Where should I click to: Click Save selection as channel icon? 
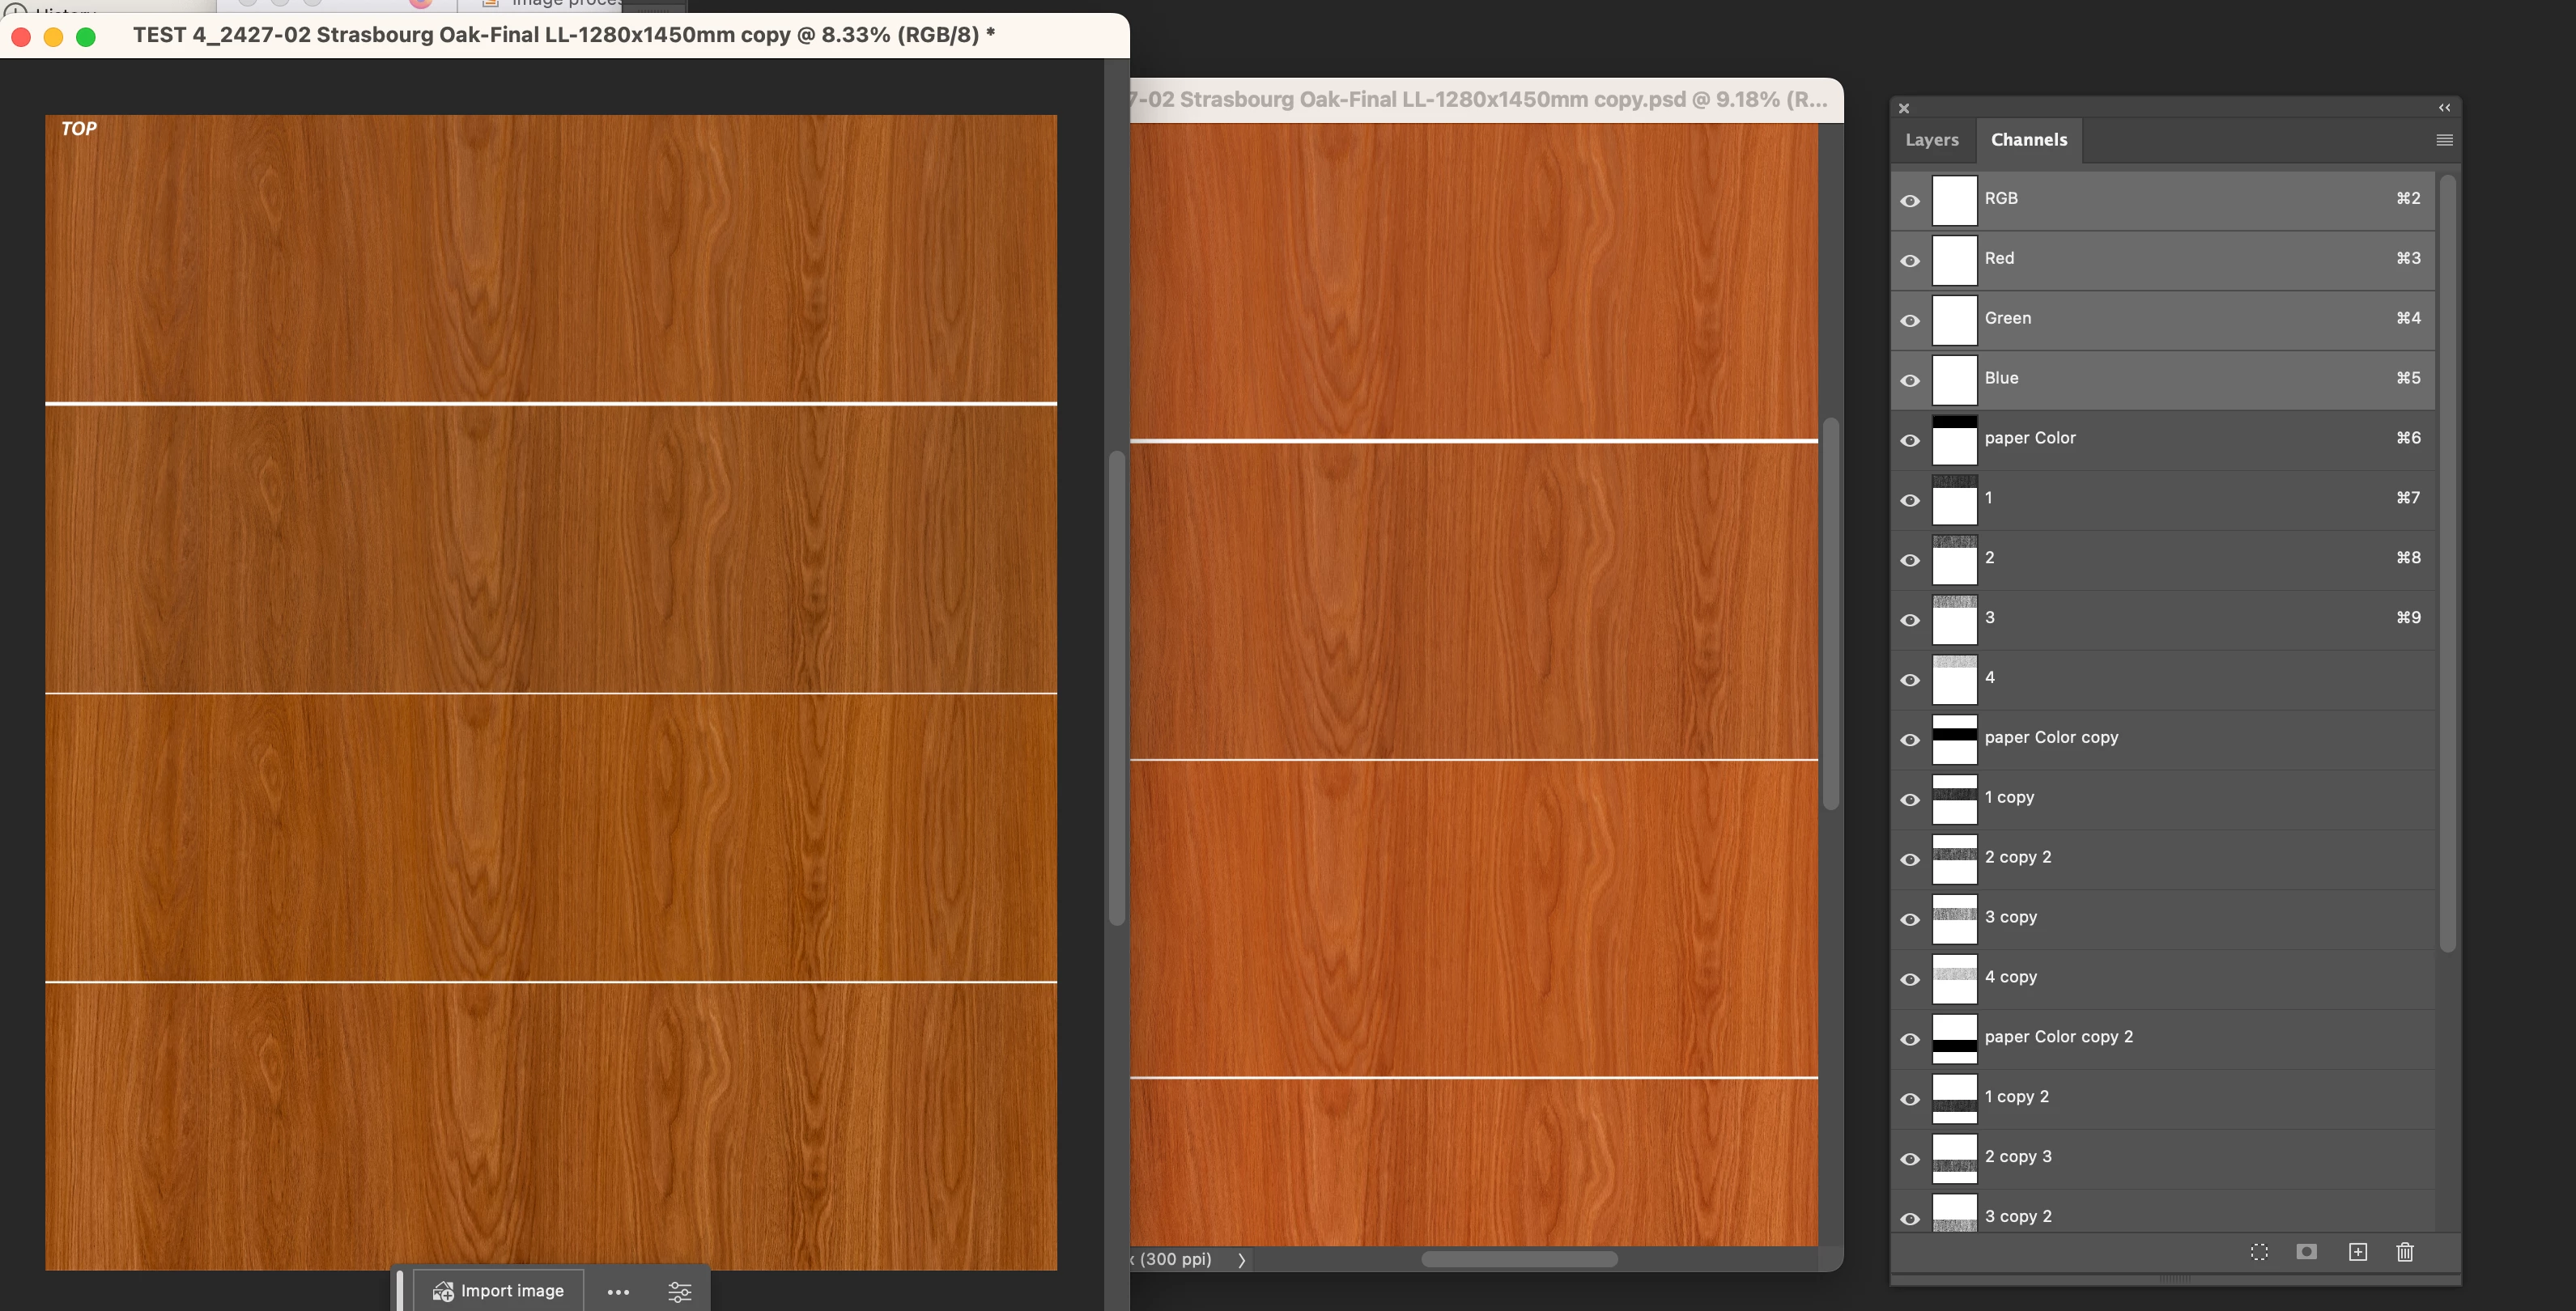coord(2306,1252)
